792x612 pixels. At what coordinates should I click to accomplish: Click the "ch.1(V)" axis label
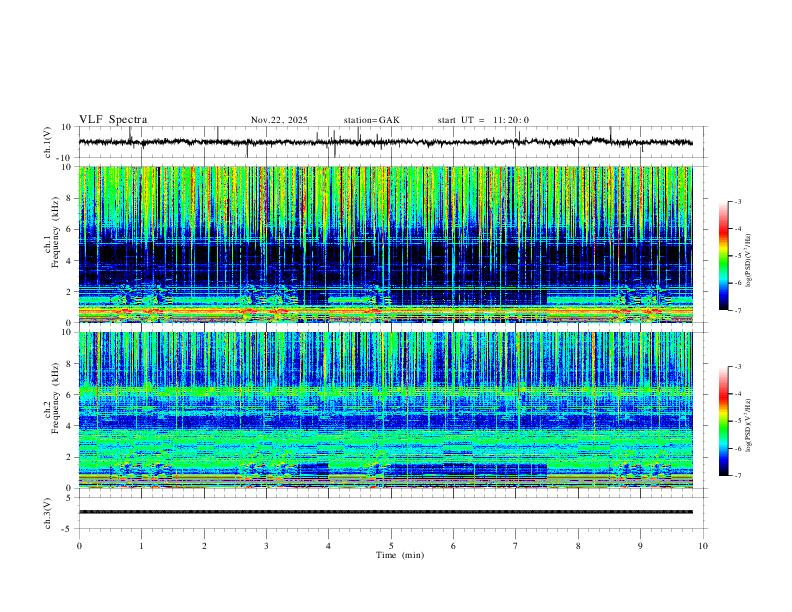[48, 142]
